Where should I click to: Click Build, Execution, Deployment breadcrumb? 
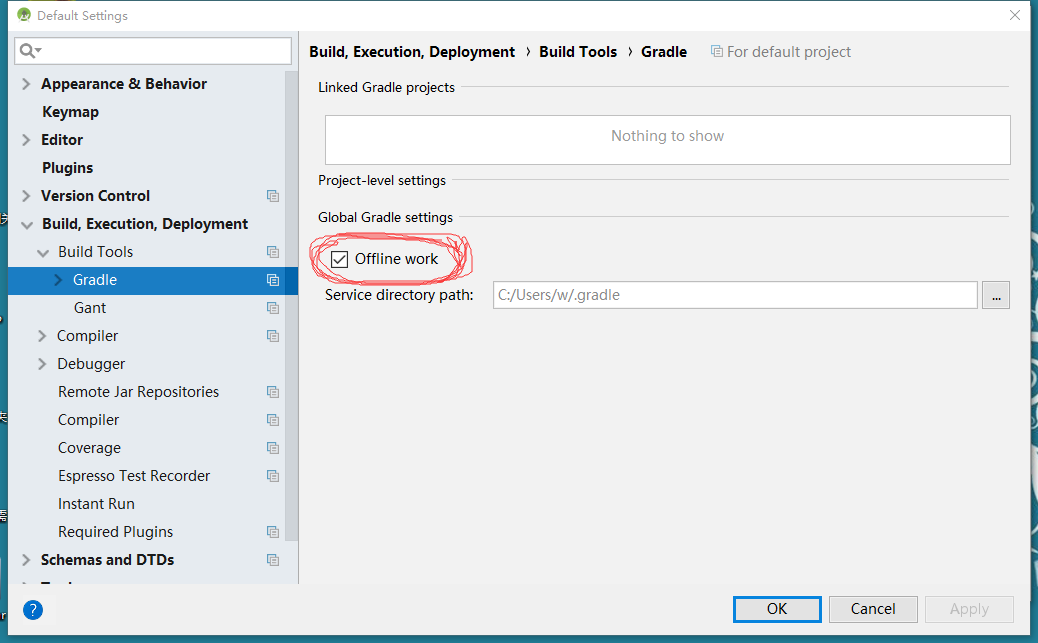point(412,52)
